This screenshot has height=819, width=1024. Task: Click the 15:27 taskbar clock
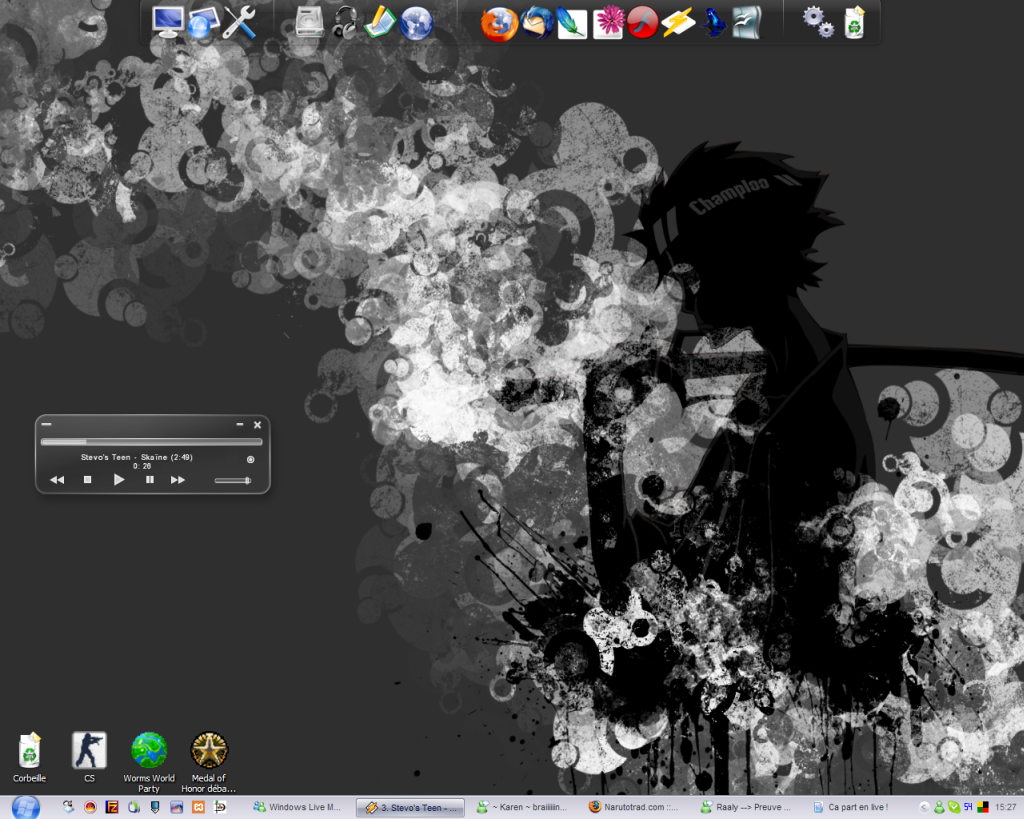click(1005, 808)
